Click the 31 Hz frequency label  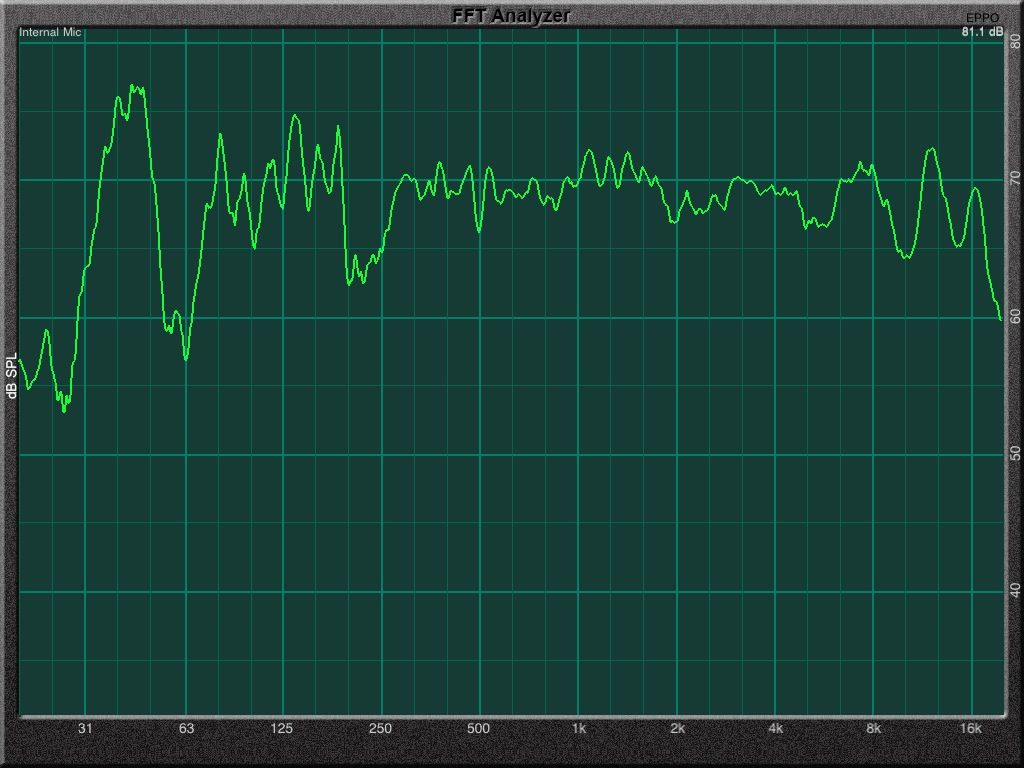pyautogui.click(x=85, y=728)
